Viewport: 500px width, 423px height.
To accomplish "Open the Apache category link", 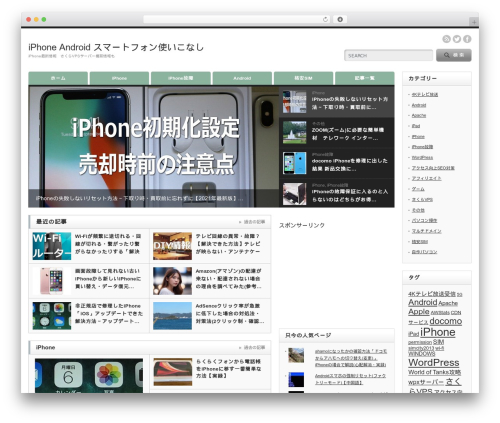I will [x=419, y=115].
